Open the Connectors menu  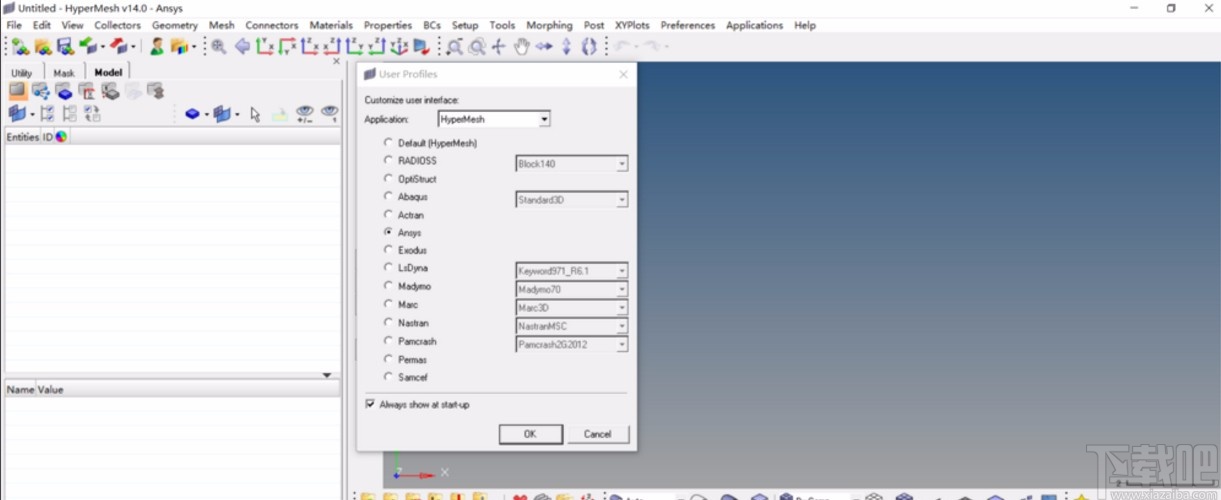click(x=271, y=25)
